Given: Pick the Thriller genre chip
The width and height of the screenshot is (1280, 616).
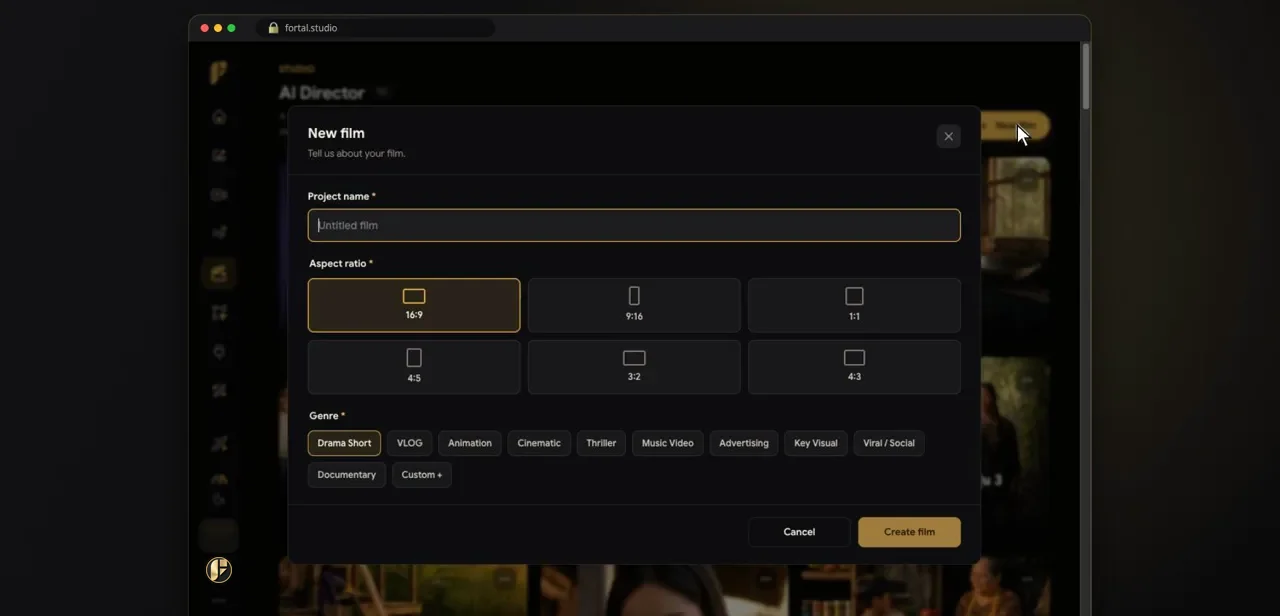Looking at the screenshot, I should coord(601,443).
